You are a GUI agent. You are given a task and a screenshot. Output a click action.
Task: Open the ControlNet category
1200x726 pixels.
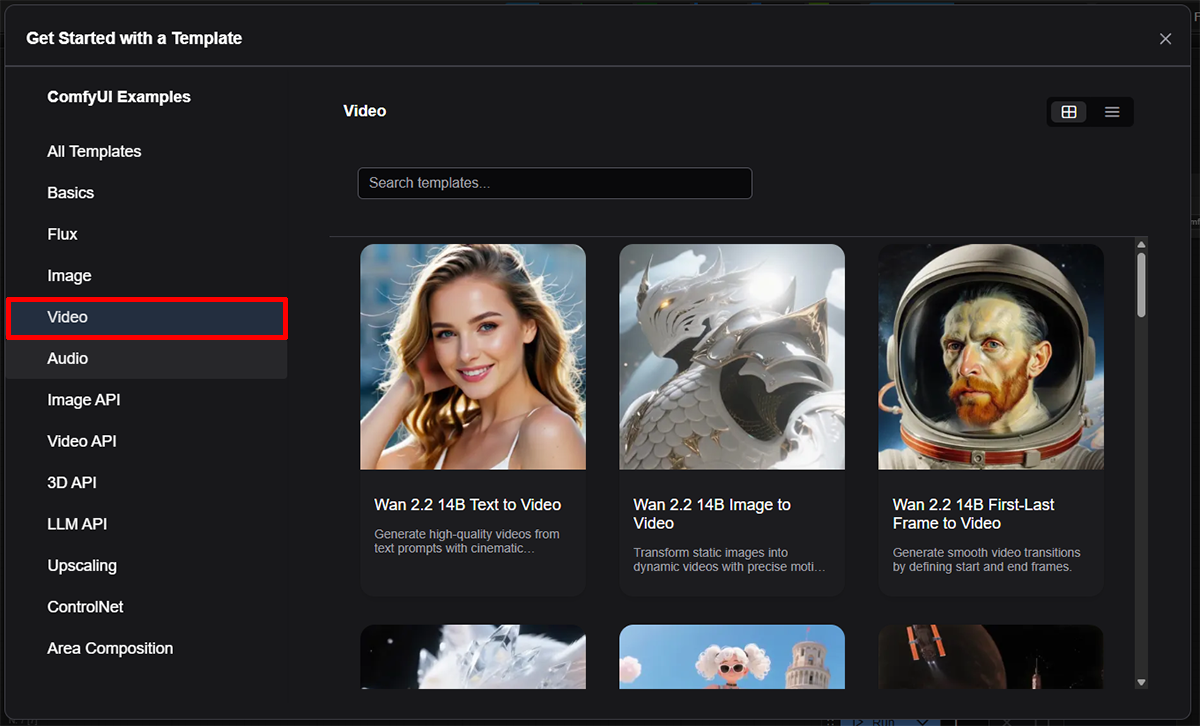click(146, 607)
